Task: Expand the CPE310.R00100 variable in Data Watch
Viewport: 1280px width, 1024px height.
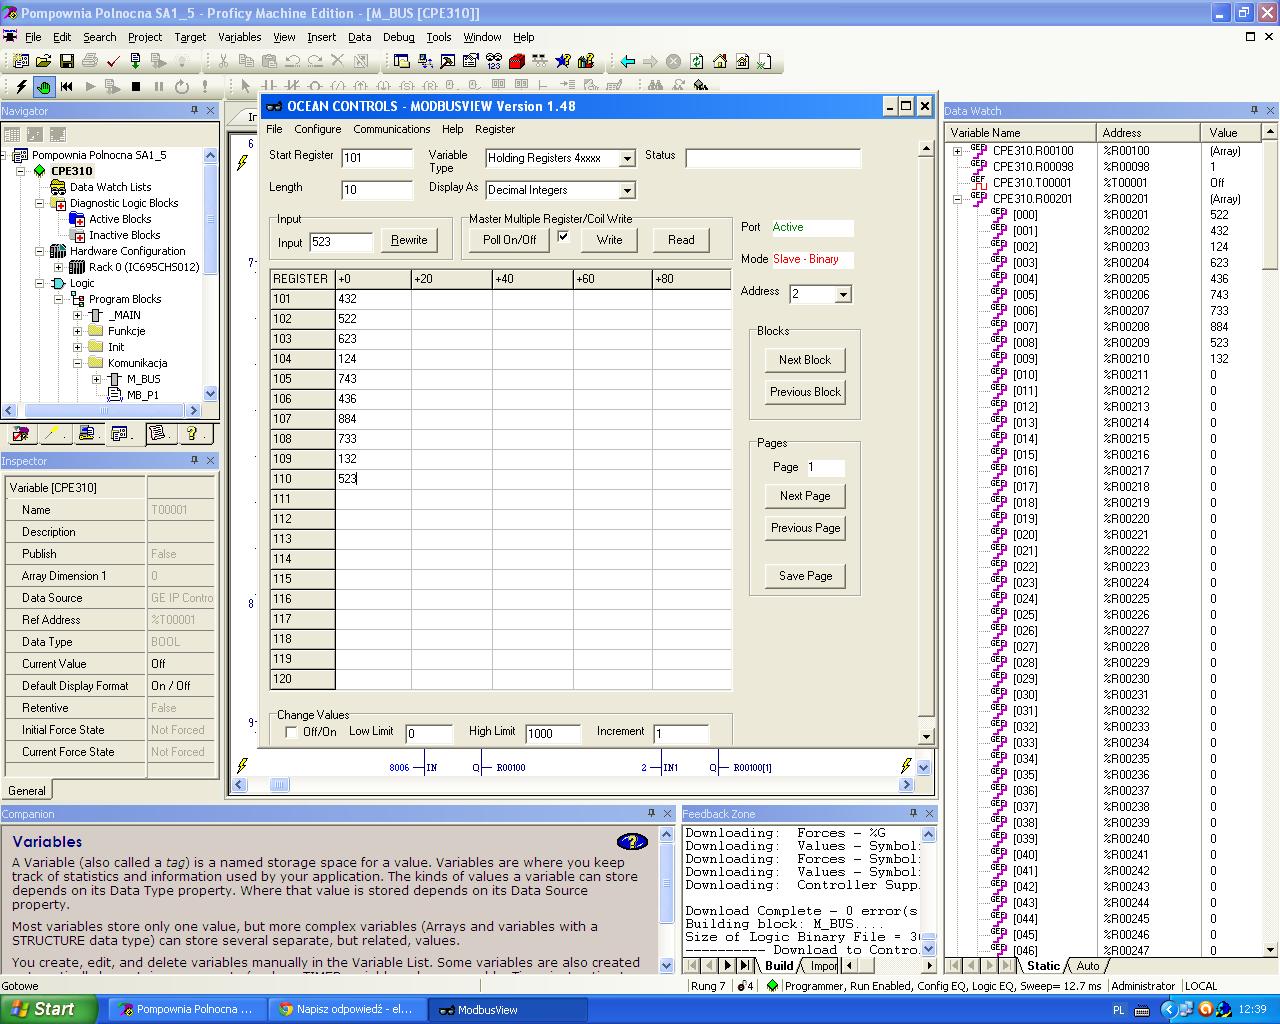Action: pyautogui.click(x=958, y=151)
